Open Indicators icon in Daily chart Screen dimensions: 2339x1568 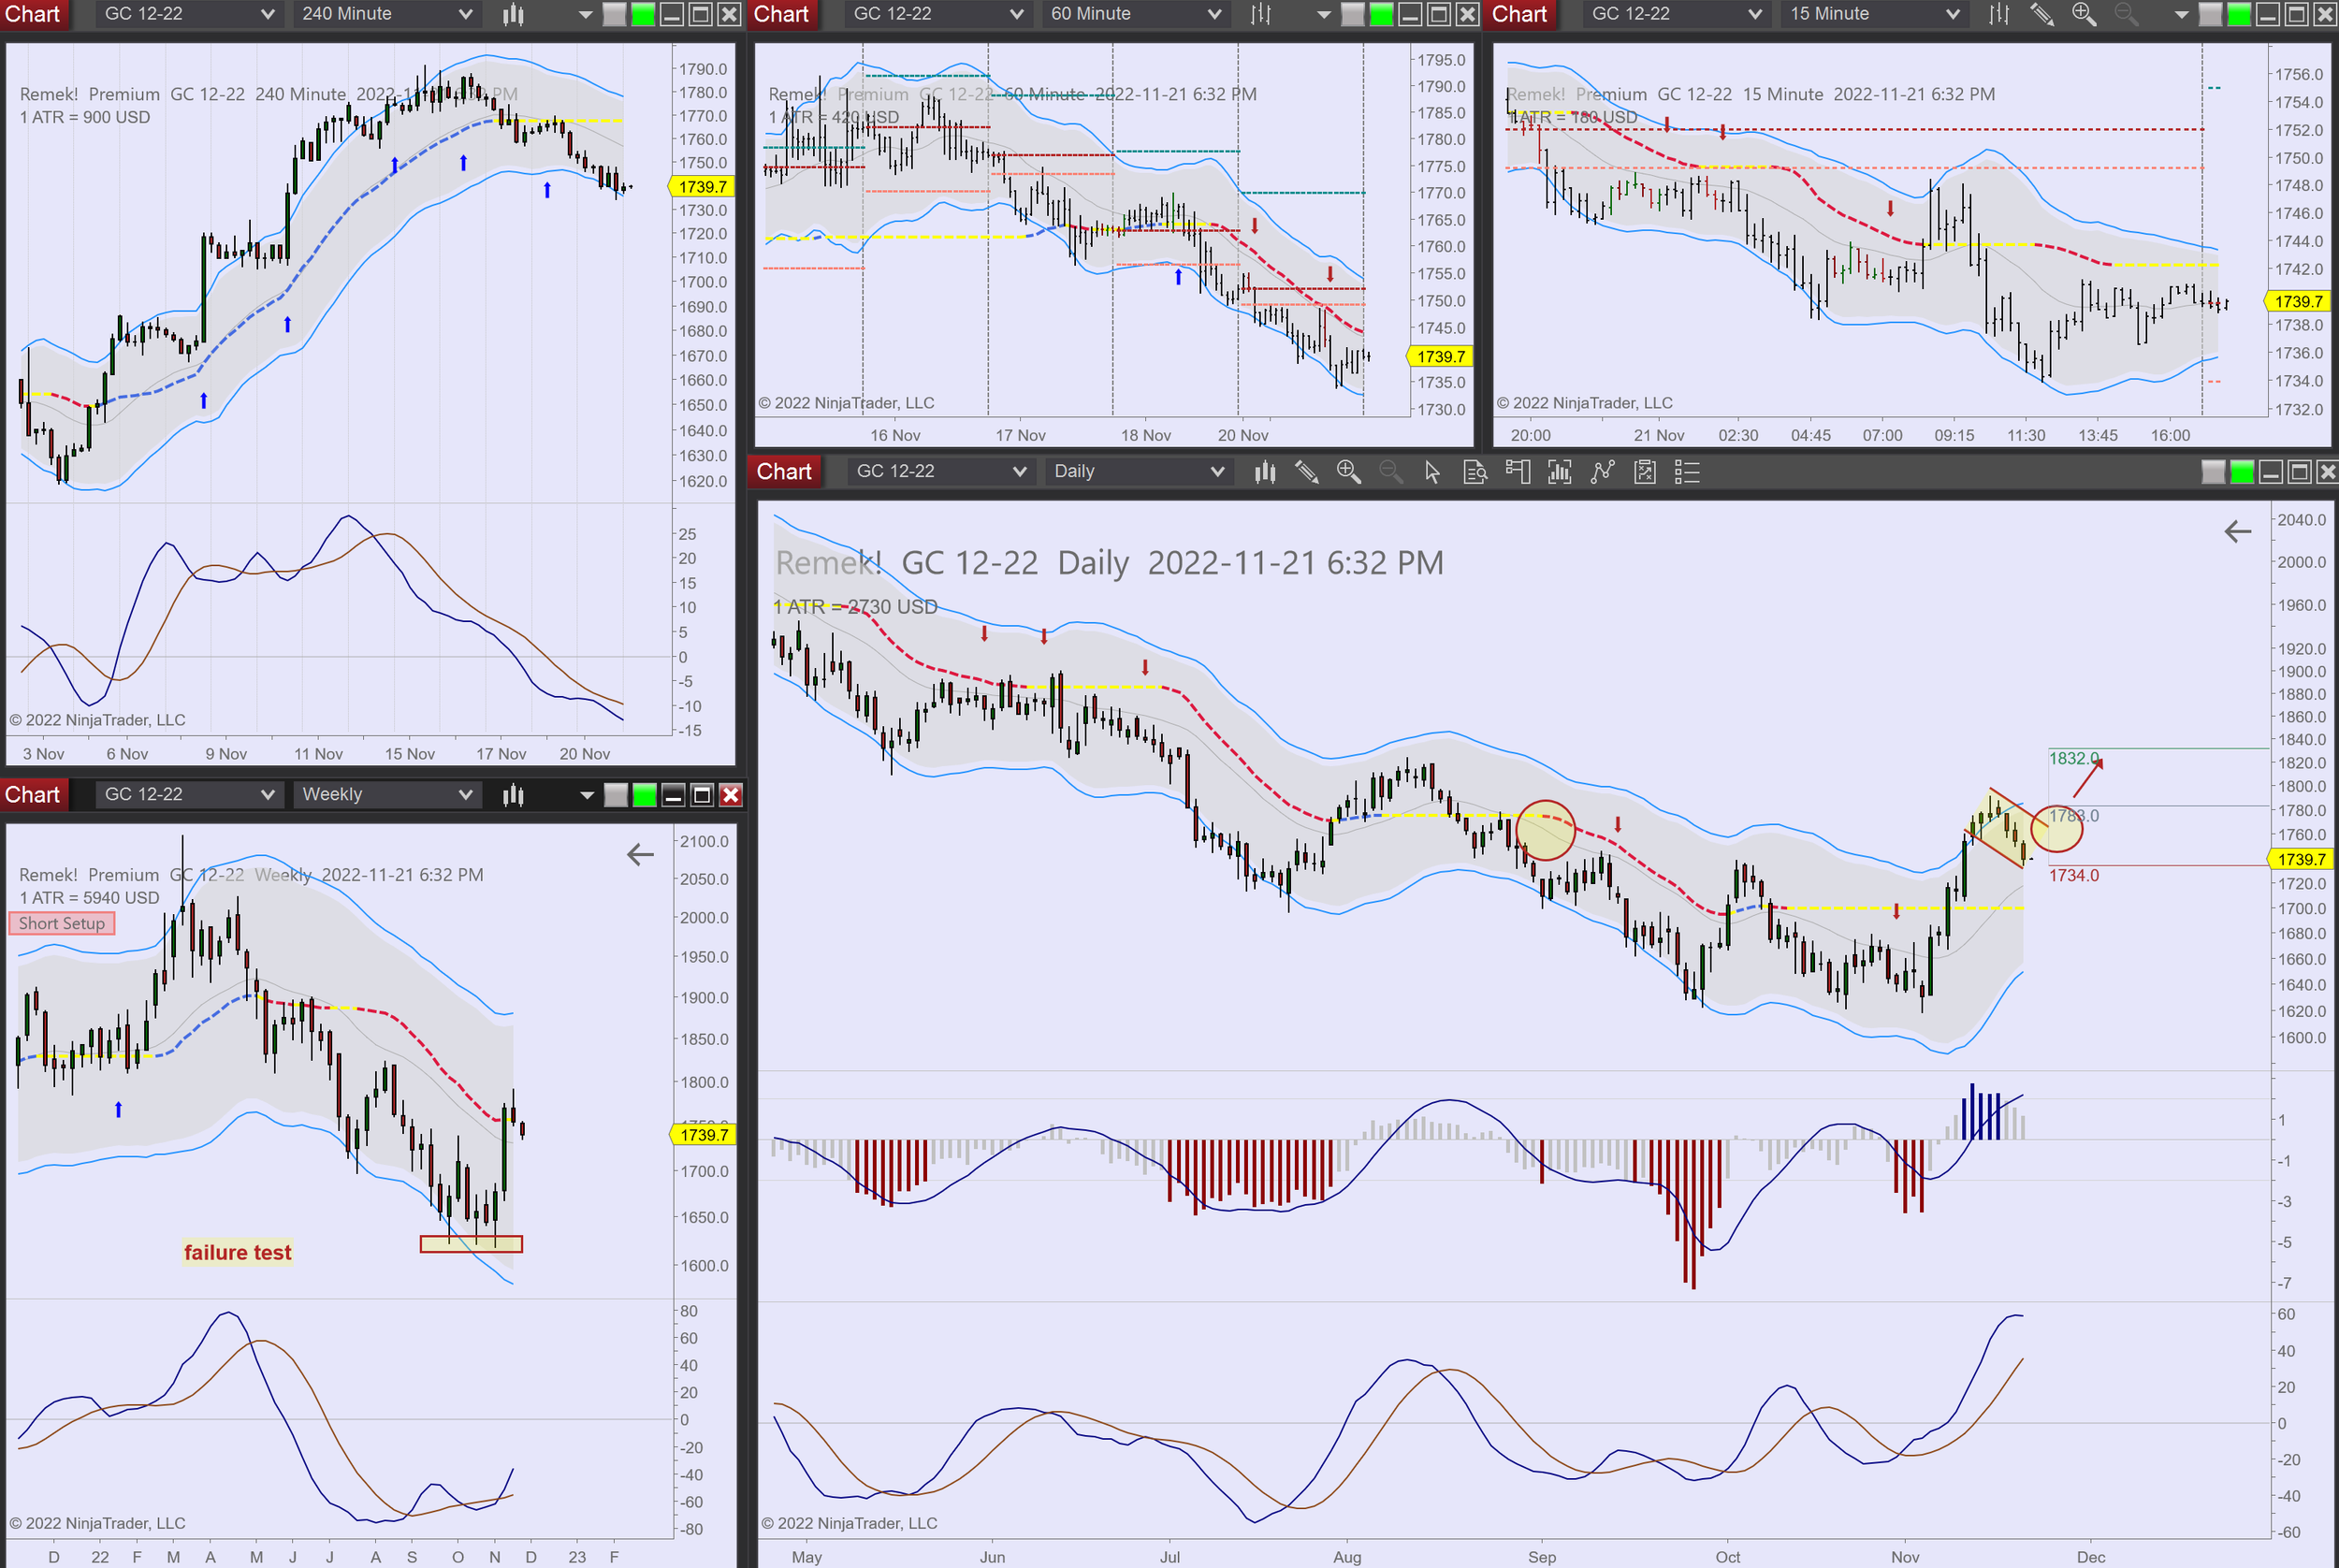pos(1602,472)
